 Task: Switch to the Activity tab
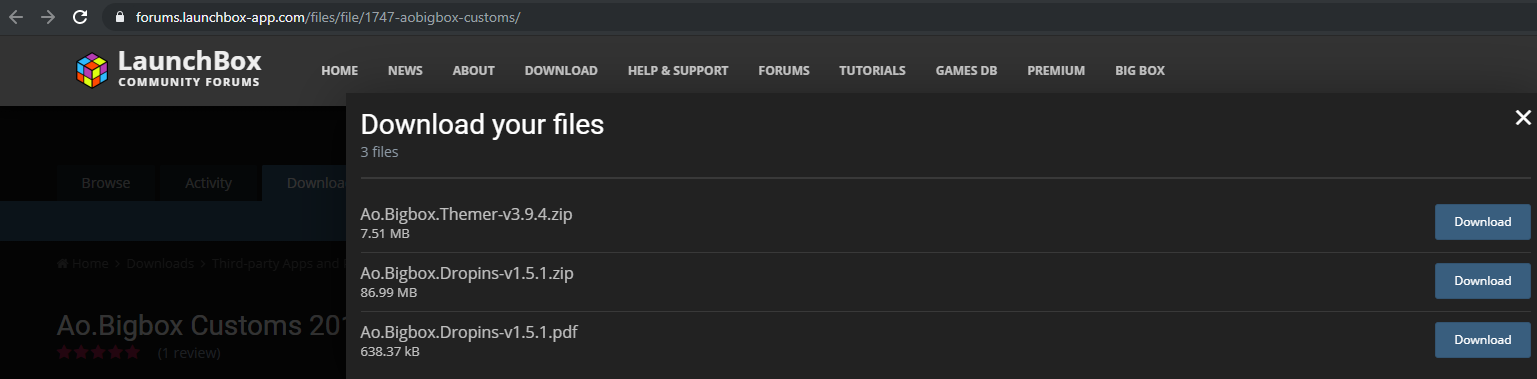coord(209,183)
